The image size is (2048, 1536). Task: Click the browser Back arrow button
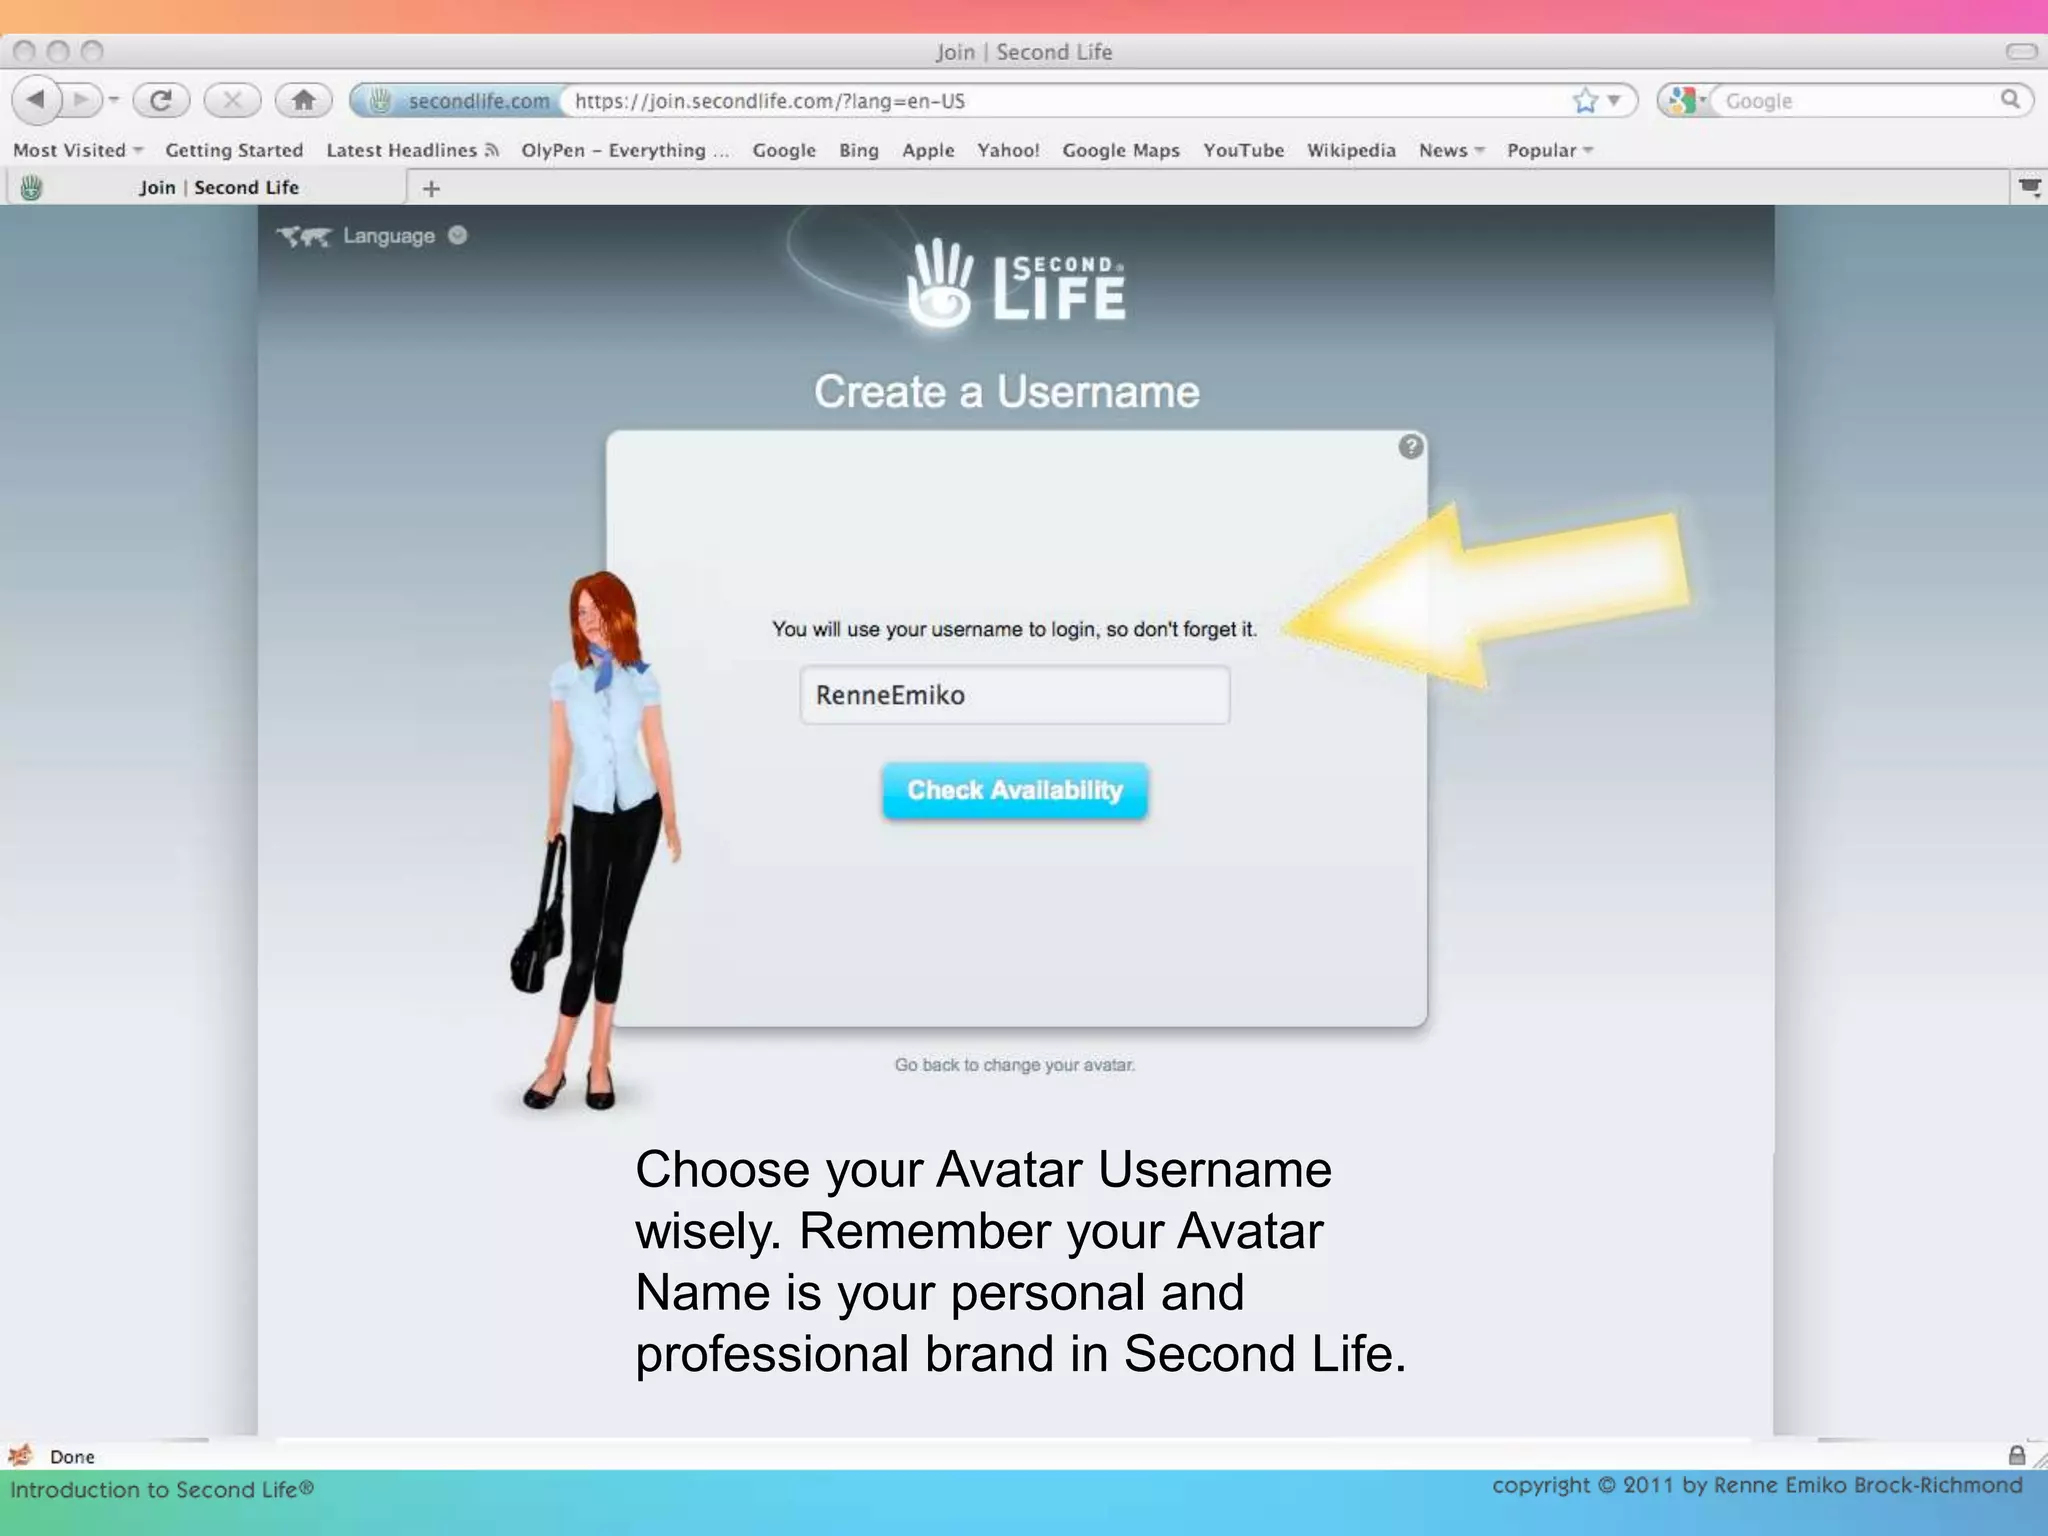click(37, 100)
